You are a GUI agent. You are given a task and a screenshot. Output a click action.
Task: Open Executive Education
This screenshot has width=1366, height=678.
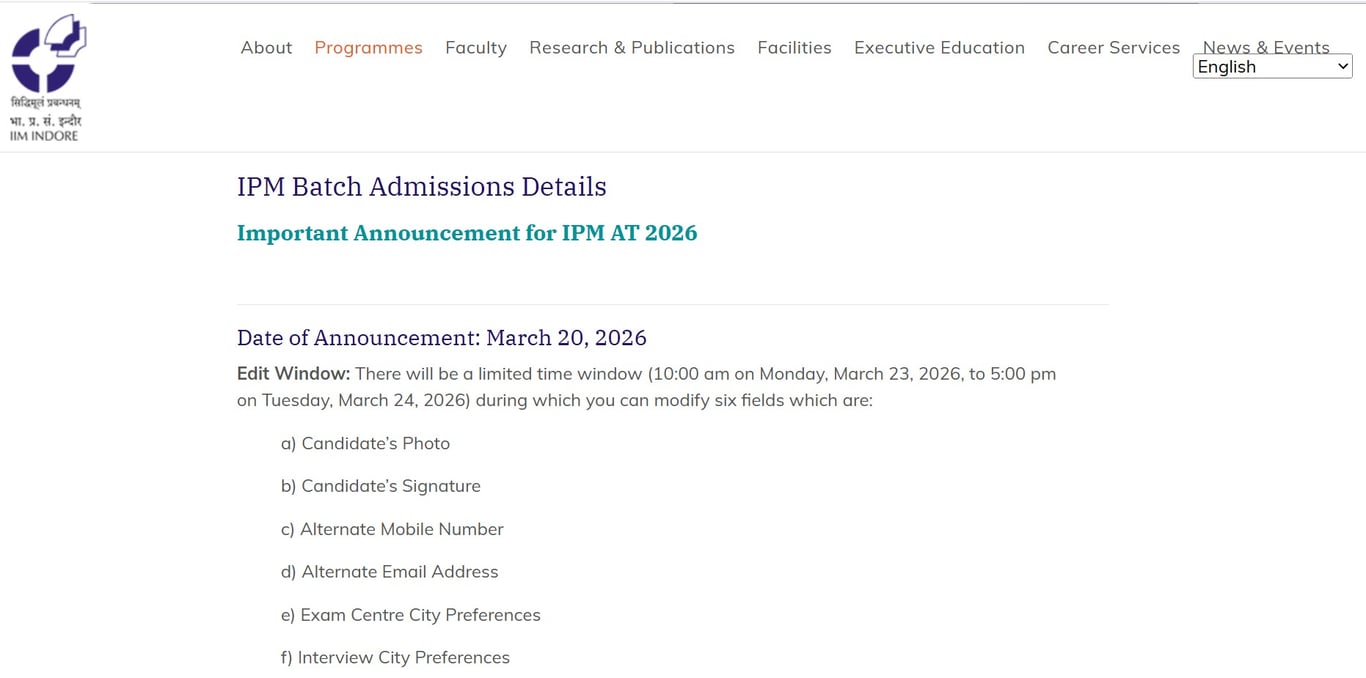tap(938, 47)
